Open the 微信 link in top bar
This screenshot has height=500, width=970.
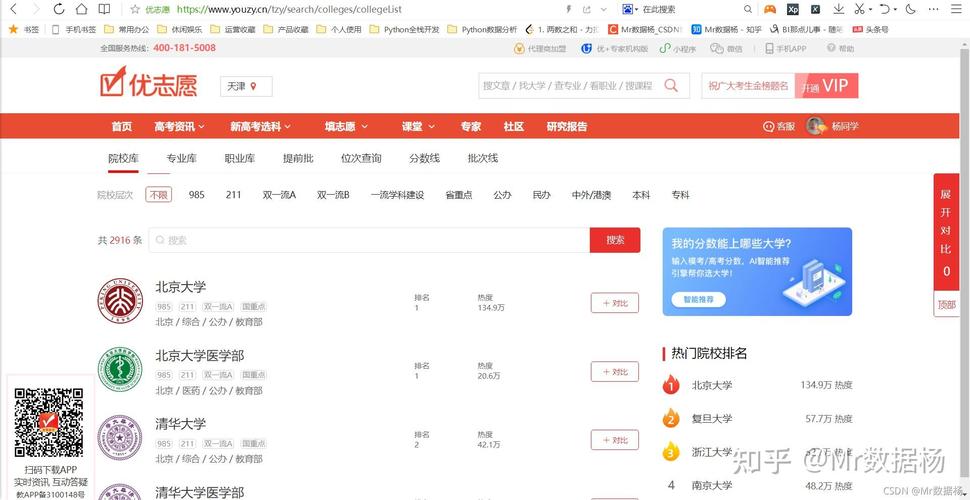pos(726,48)
